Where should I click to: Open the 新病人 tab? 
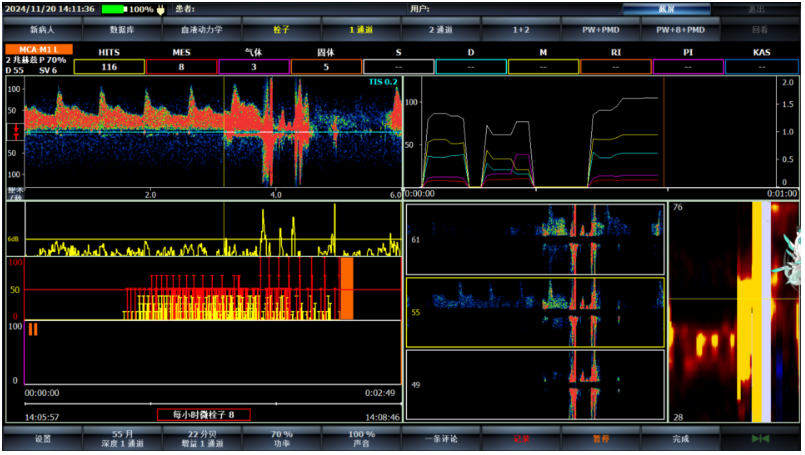pos(42,30)
